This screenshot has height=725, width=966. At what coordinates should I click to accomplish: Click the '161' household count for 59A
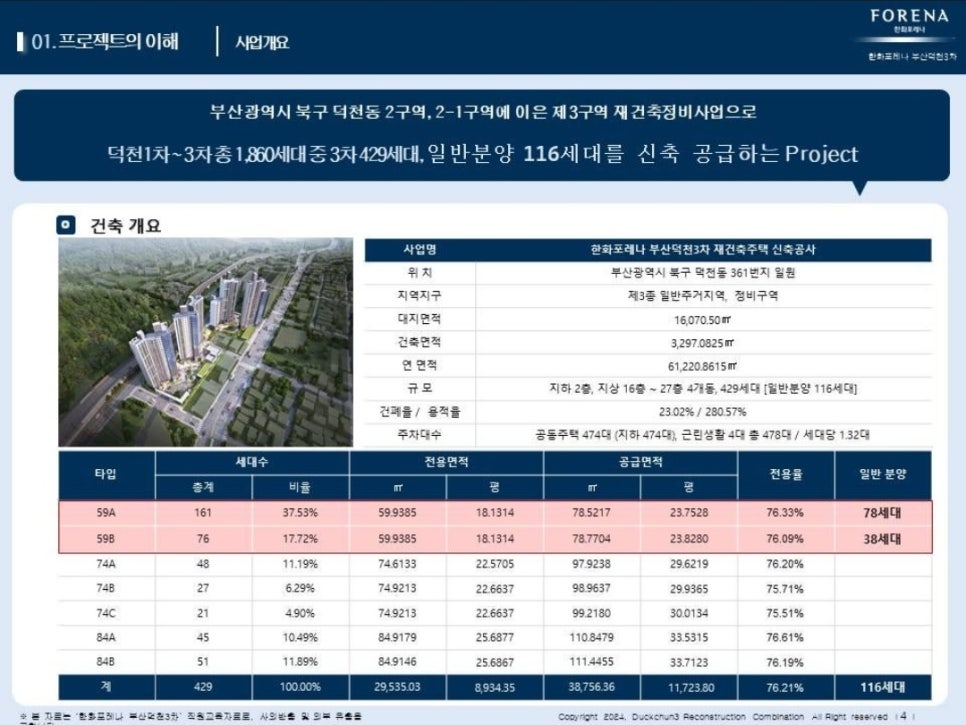(203, 512)
